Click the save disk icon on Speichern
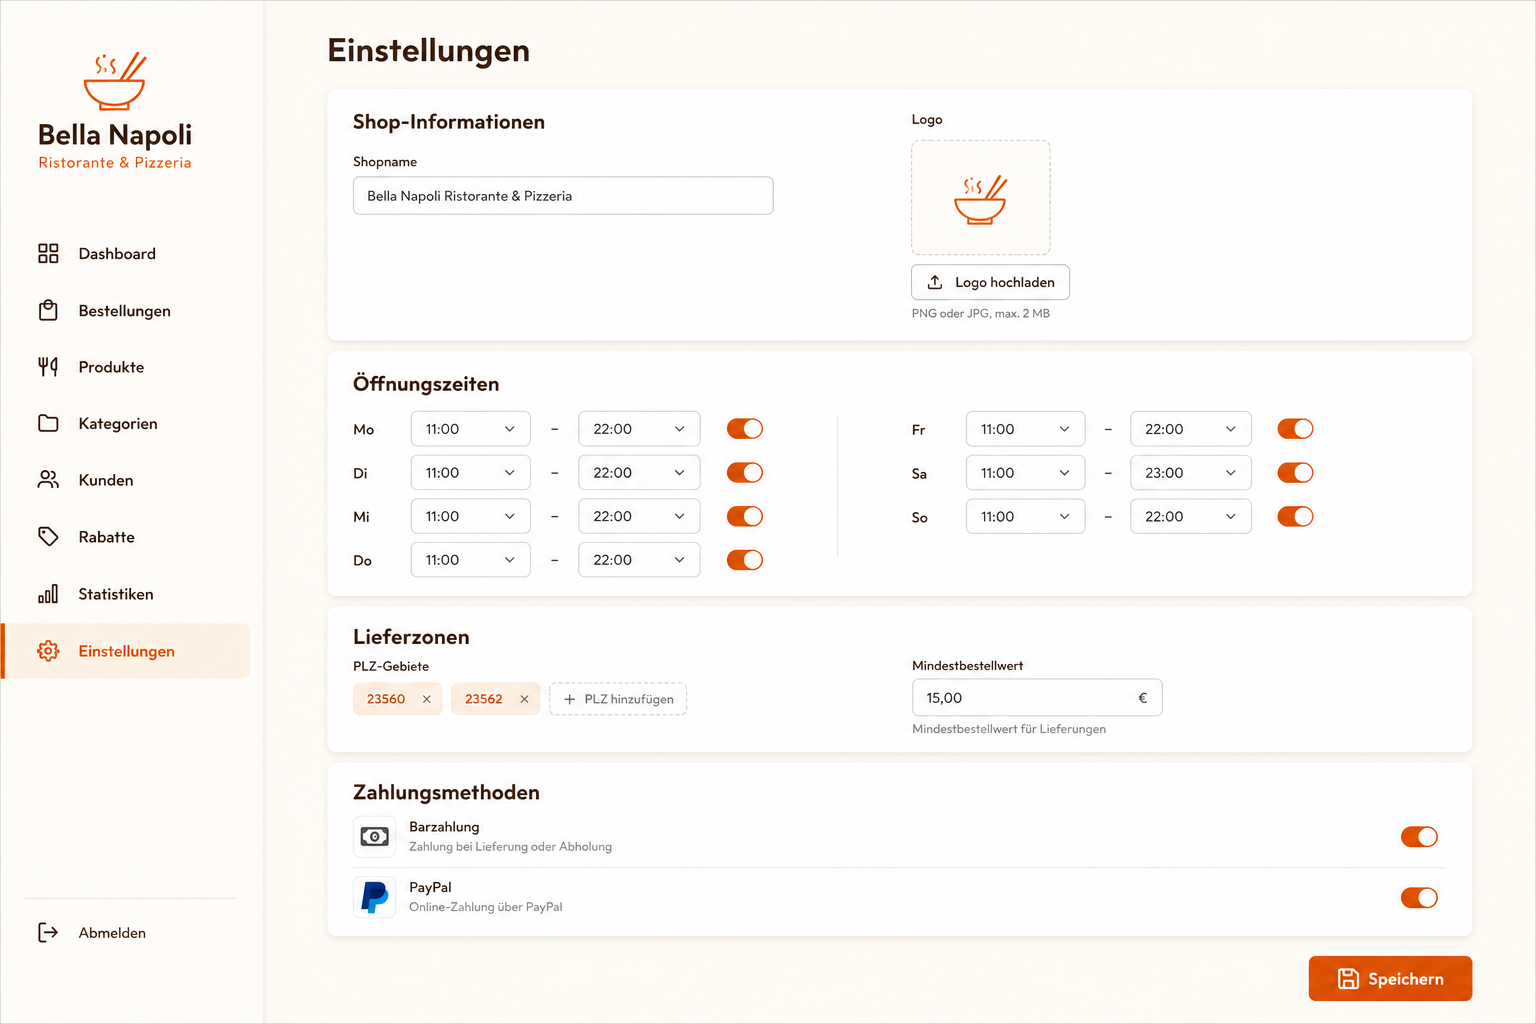Viewport: 1536px width, 1024px height. coord(1349,979)
